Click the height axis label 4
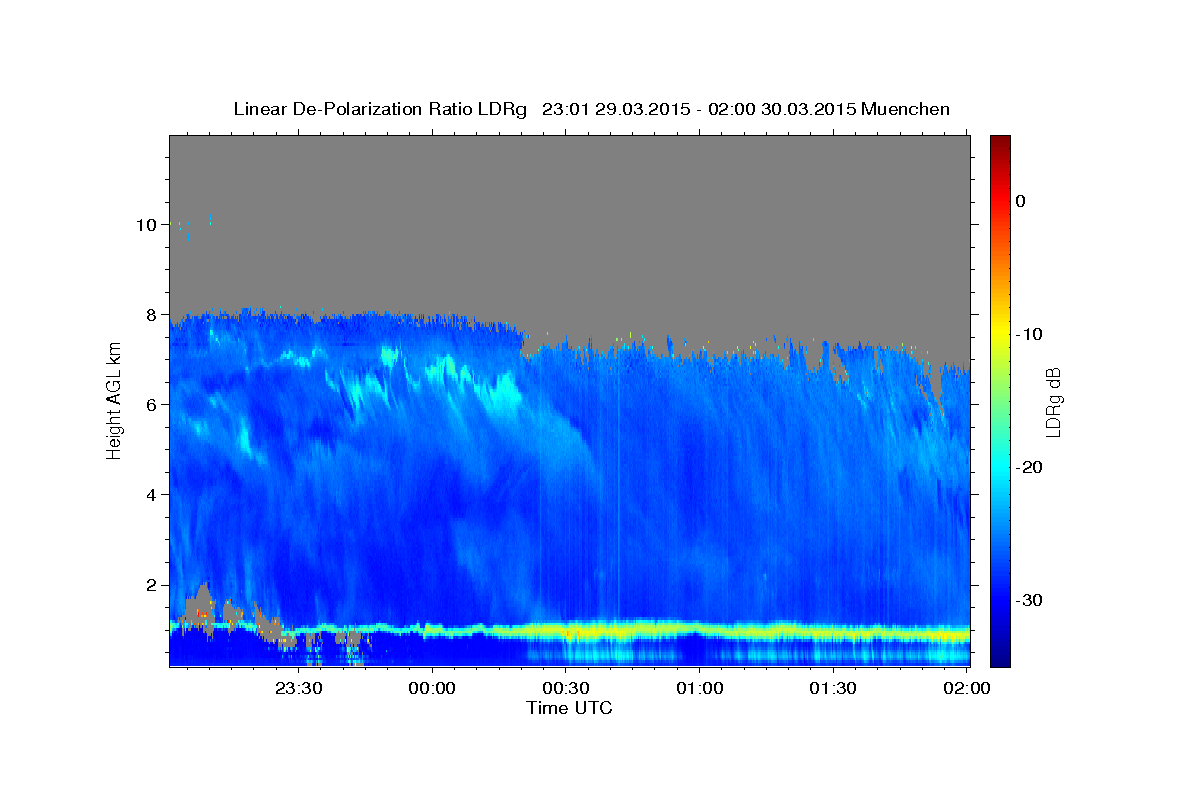 pyautogui.click(x=152, y=495)
